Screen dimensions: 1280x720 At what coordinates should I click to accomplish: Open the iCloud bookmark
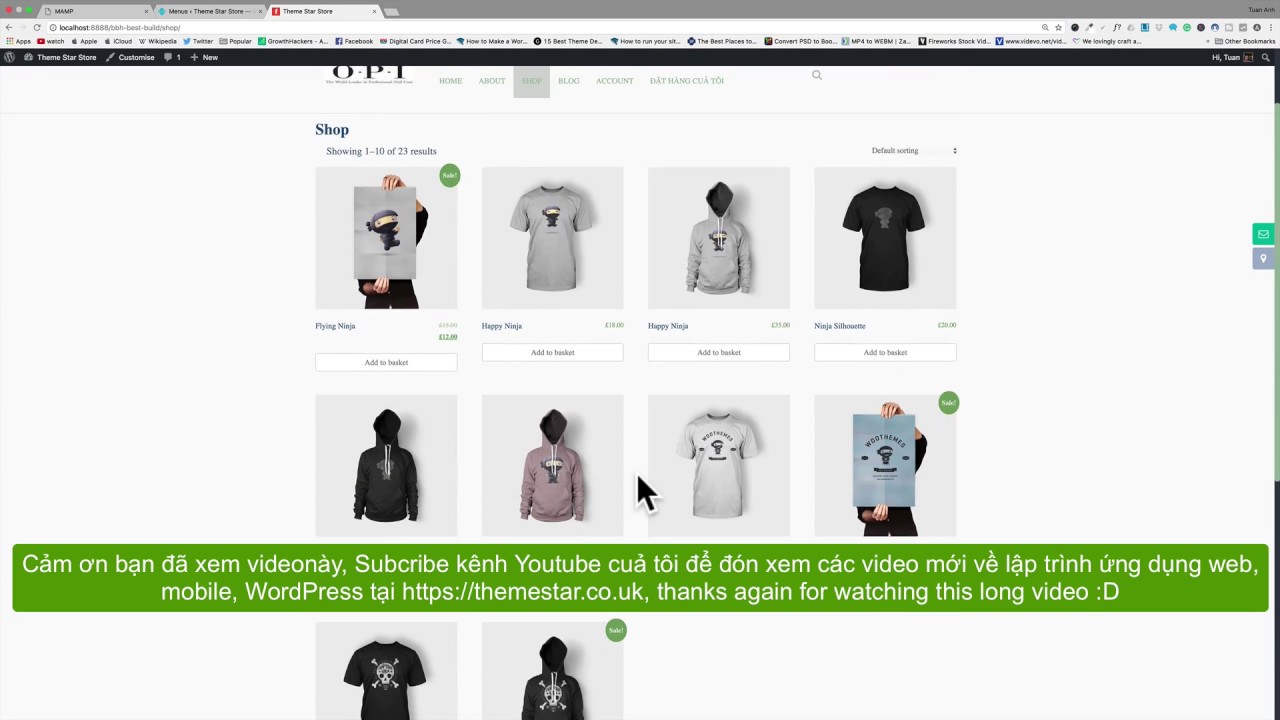(x=118, y=41)
